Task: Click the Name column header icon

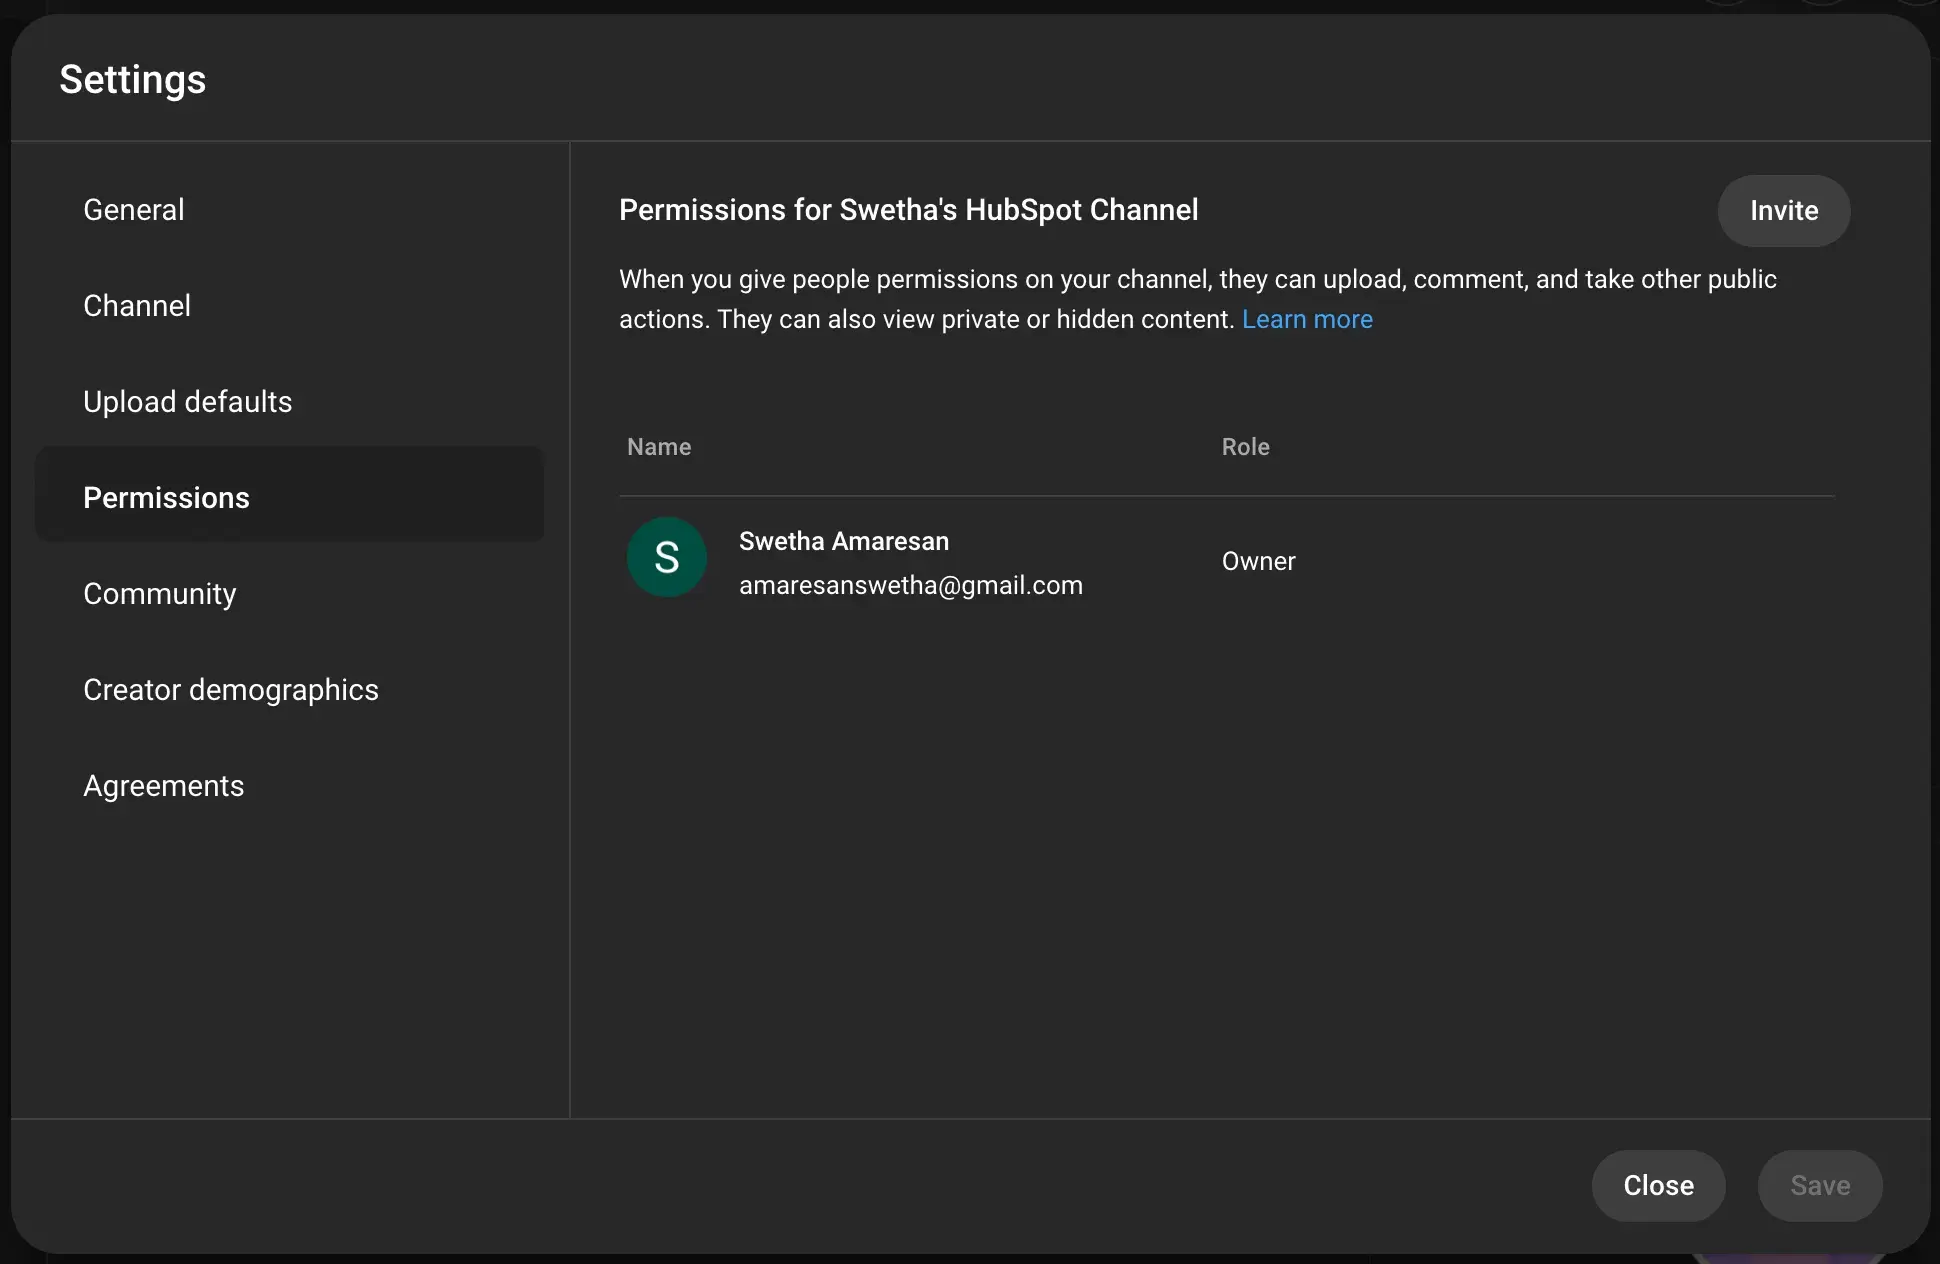Action: (659, 447)
